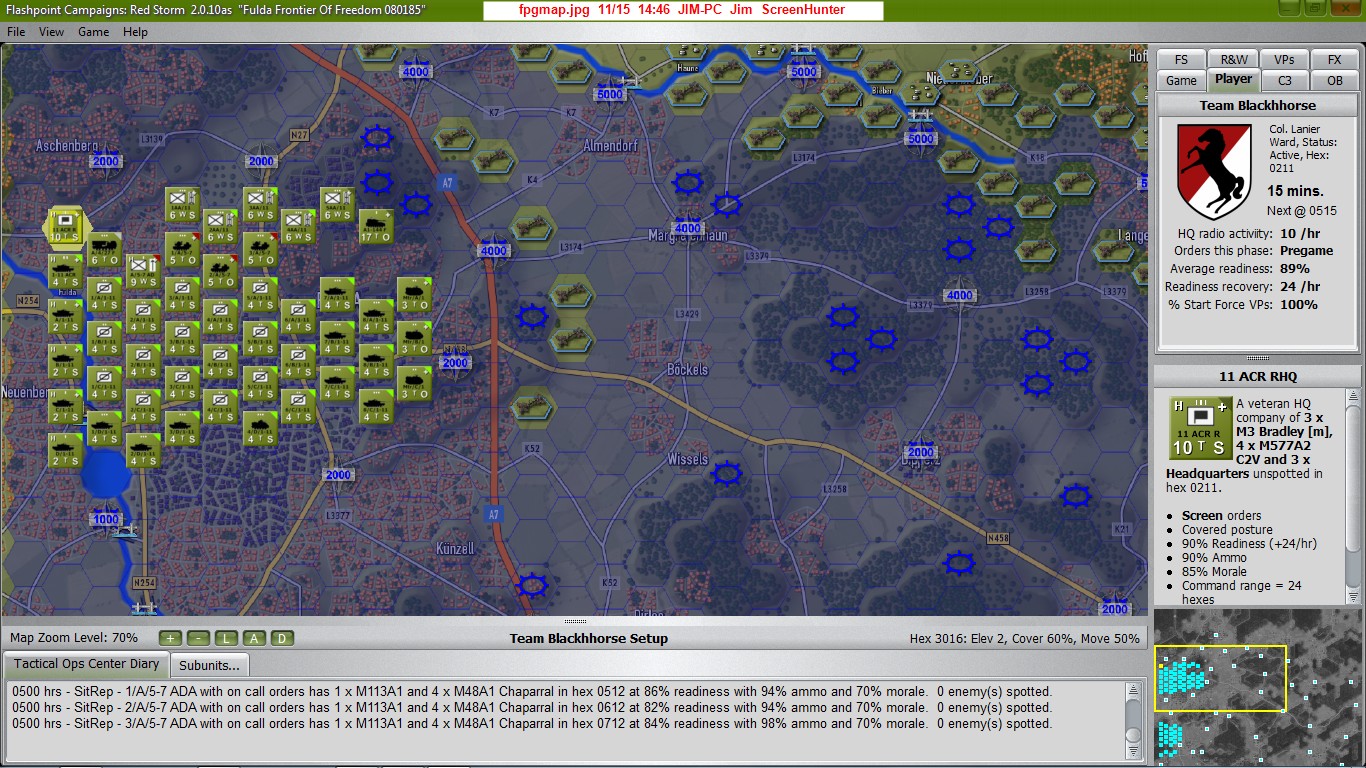The width and height of the screenshot is (1366, 768).
Task: Click the L map button
Action: pos(226,638)
